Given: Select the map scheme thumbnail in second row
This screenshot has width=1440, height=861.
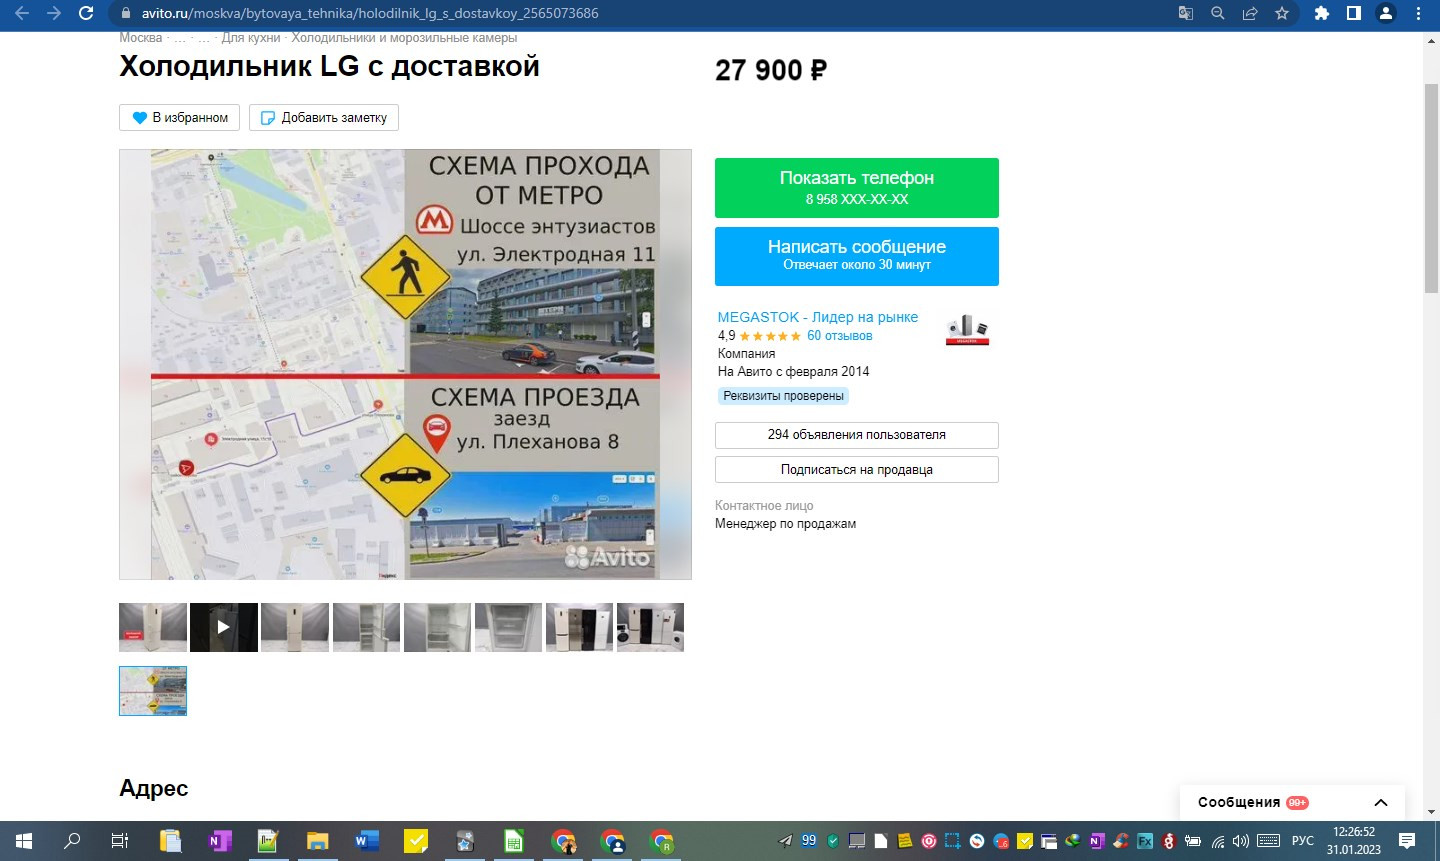Looking at the screenshot, I should 153,691.
